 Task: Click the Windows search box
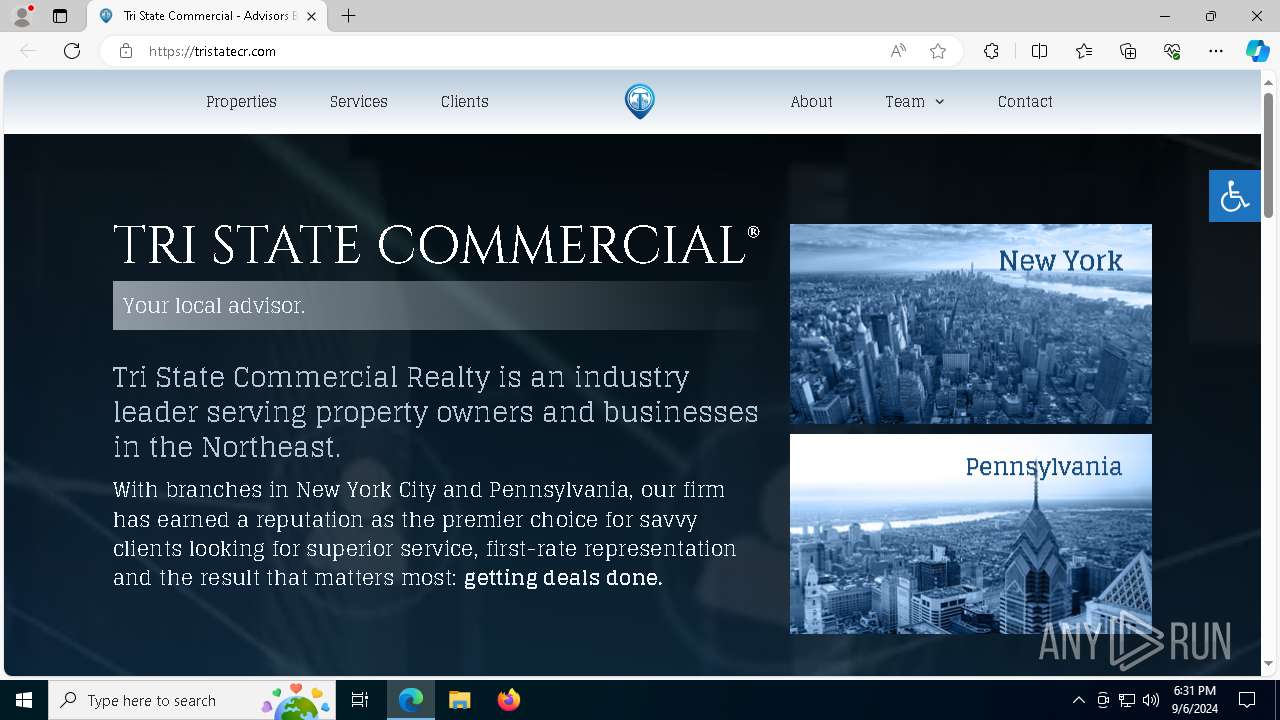[191, 700]
